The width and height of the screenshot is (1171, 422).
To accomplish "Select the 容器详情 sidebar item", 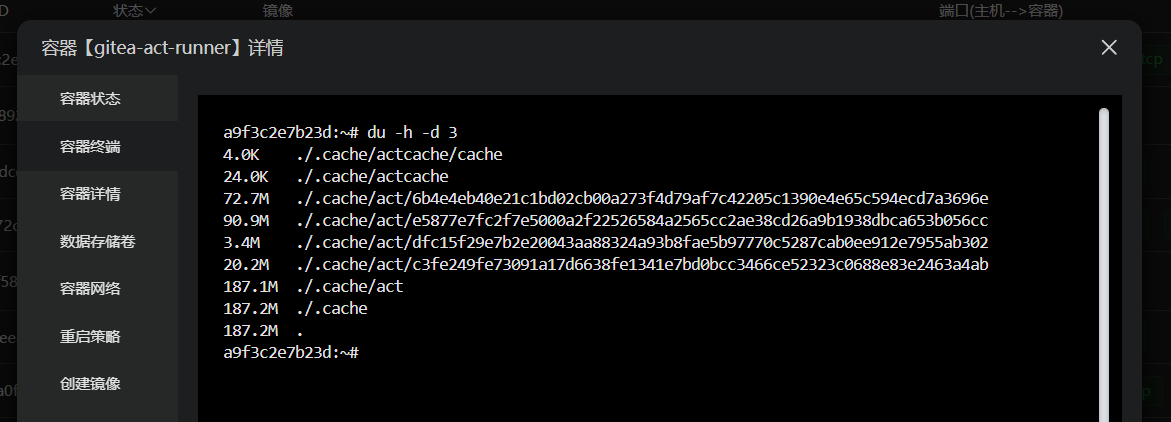I will 90,194.
